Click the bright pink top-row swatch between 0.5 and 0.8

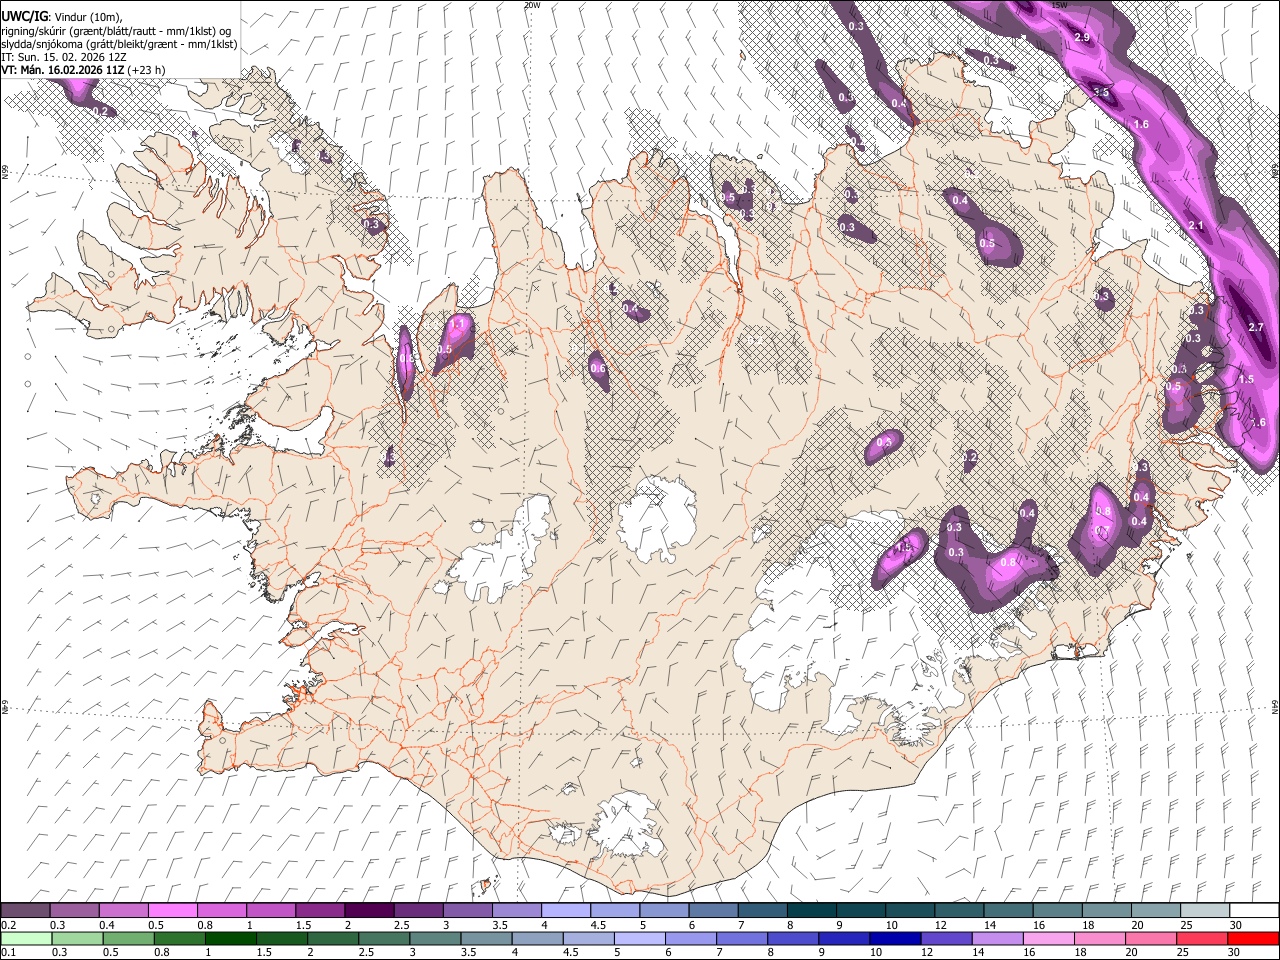point(172,910)
